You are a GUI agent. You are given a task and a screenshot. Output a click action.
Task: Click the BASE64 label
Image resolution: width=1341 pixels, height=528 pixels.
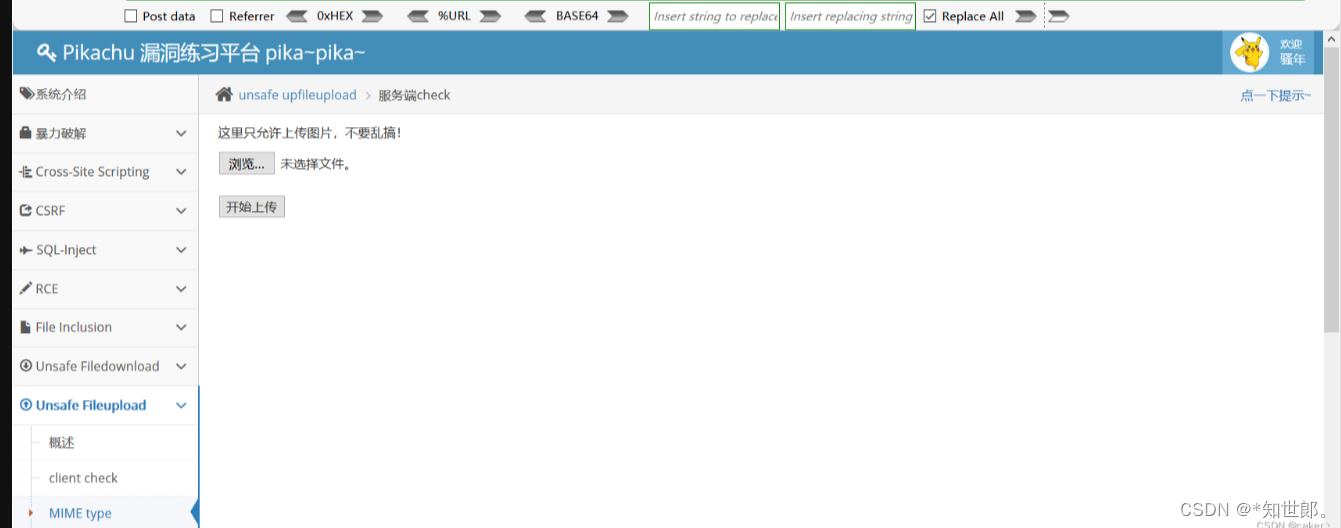pos(577,16)
